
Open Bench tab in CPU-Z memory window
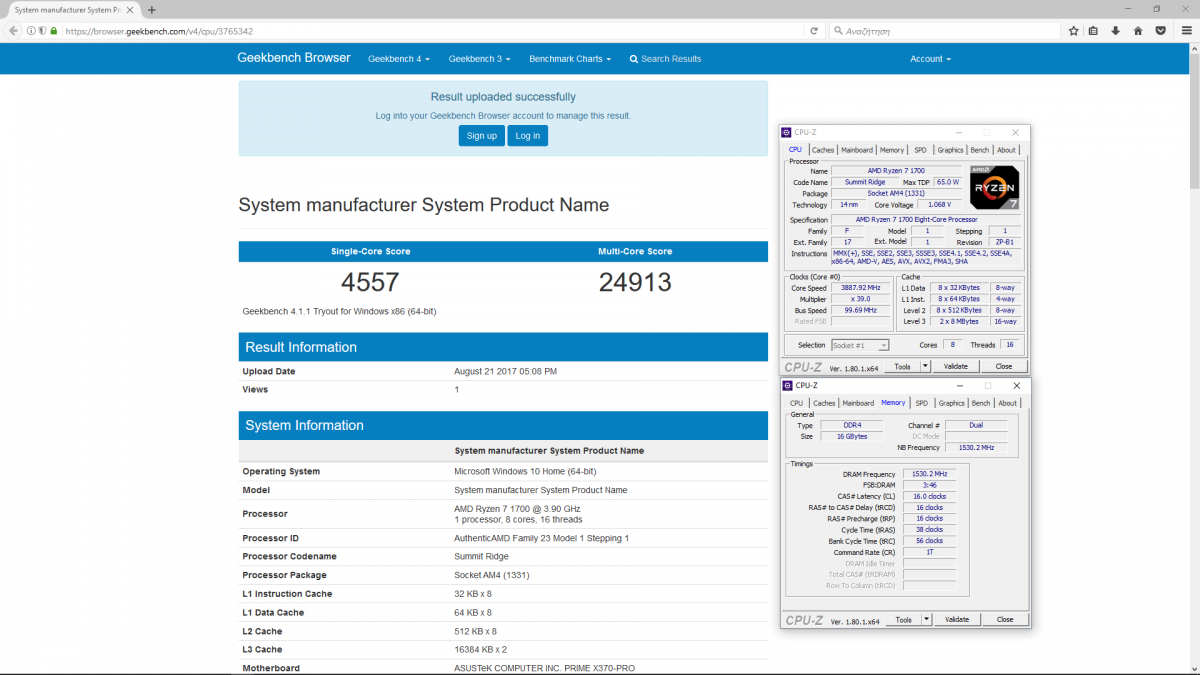click(981, 403)
